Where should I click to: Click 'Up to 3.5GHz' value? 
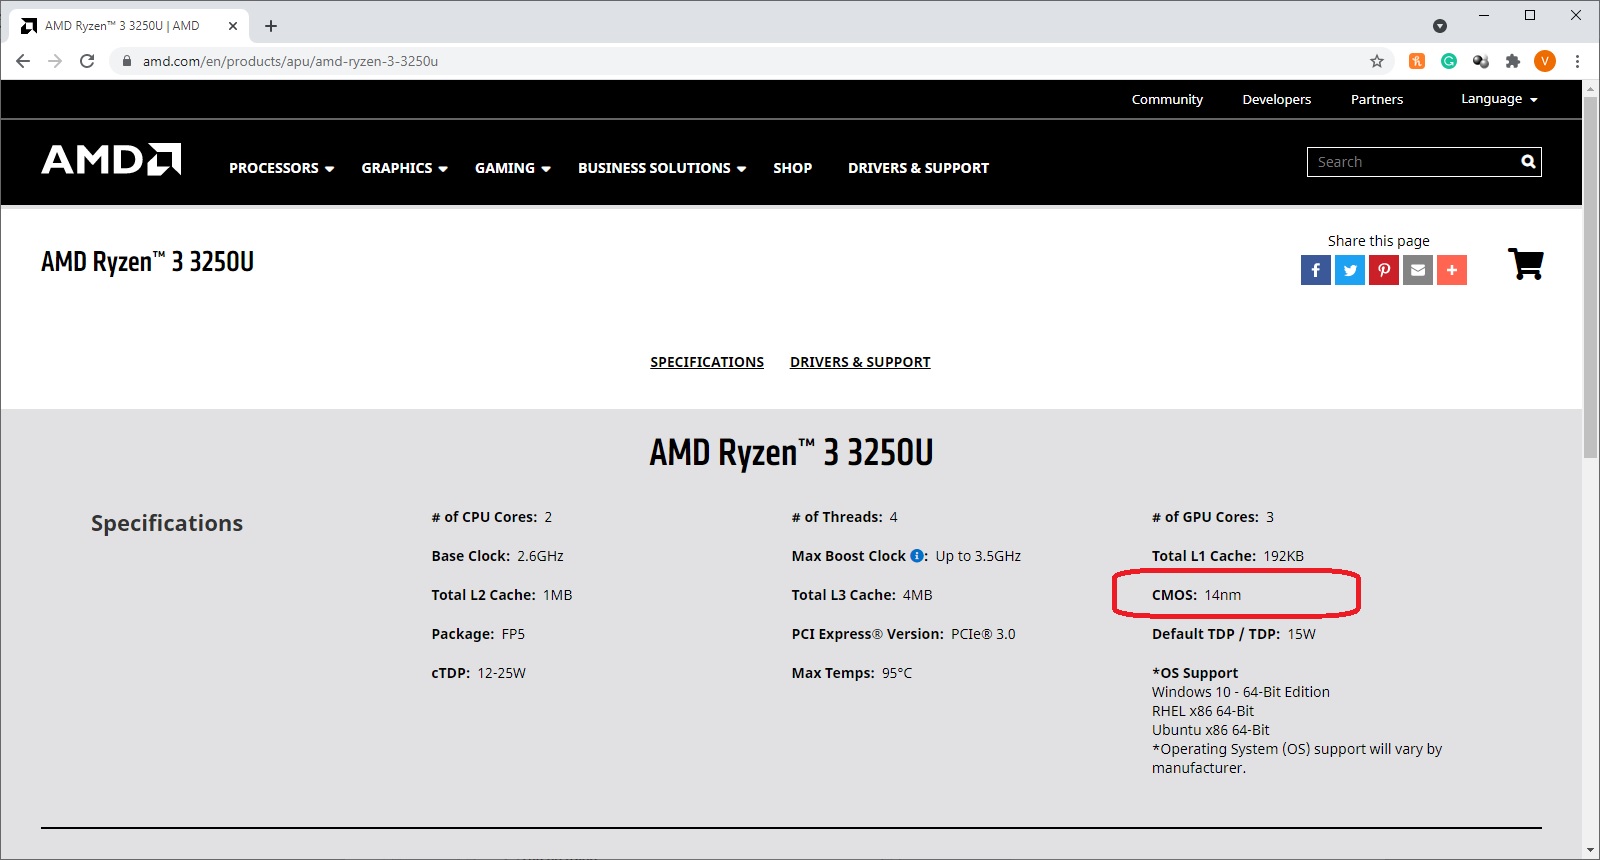click(x=978, y=556)
